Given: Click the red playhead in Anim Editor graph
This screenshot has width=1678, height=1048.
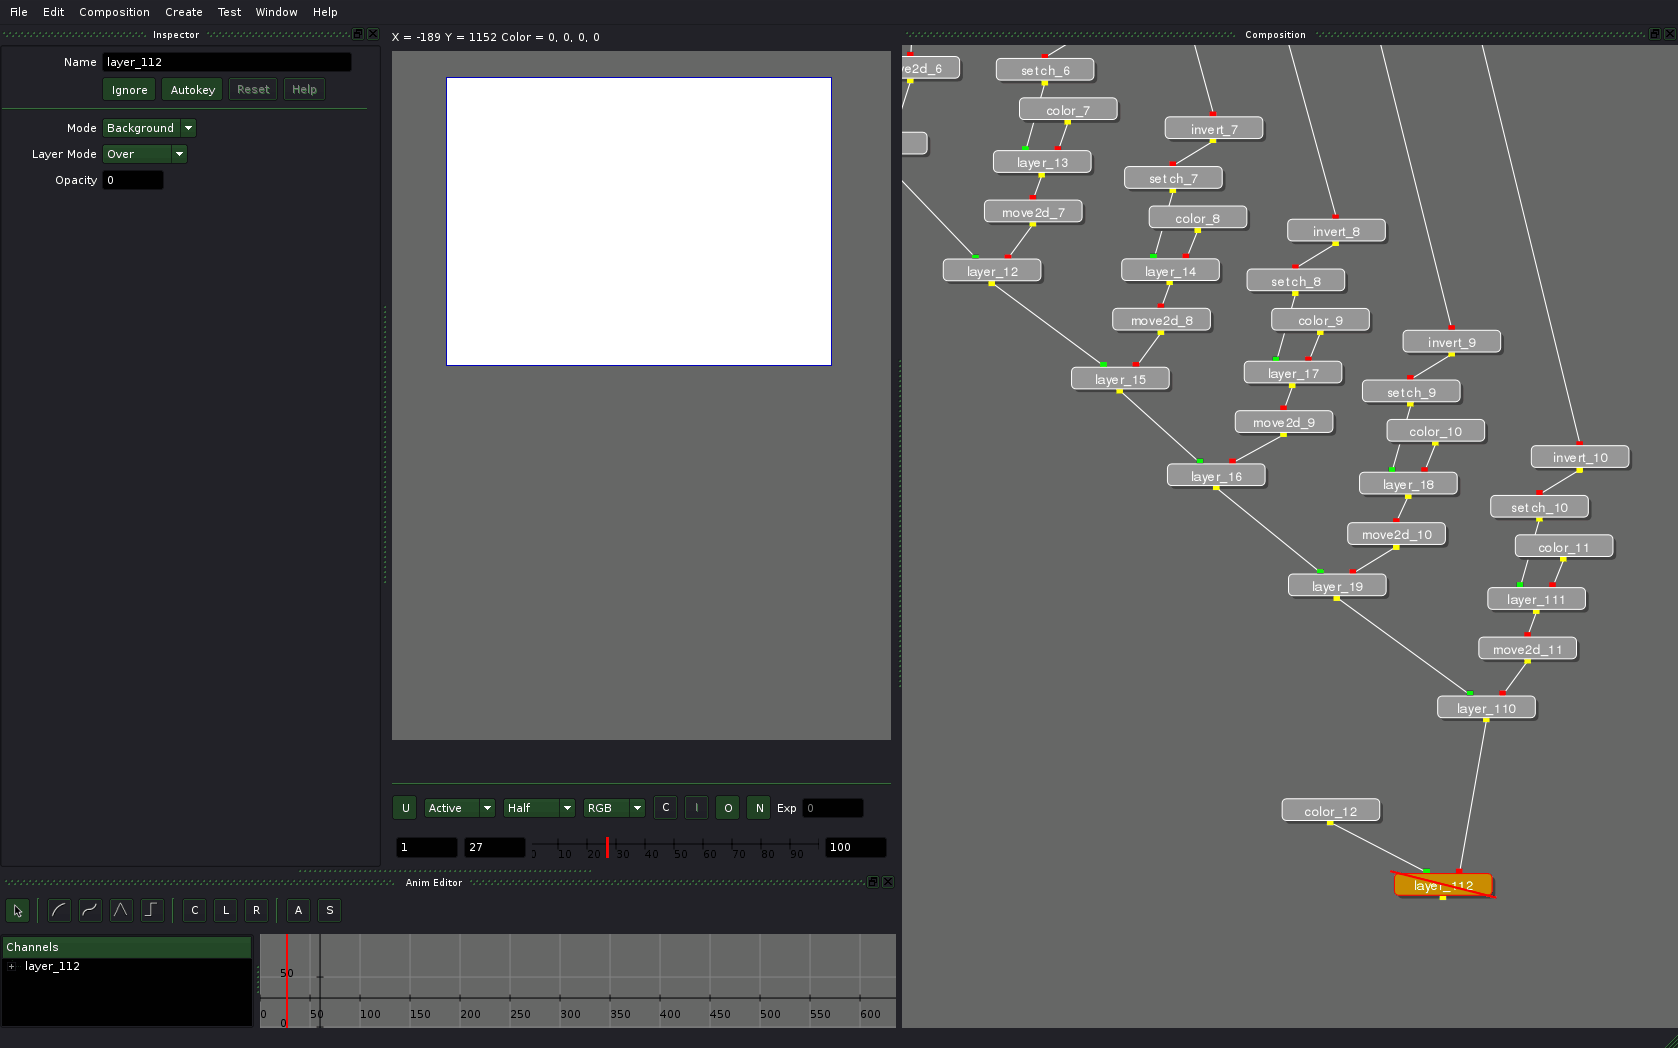Looking at the screenshot, I should click(x=287, y=980).
